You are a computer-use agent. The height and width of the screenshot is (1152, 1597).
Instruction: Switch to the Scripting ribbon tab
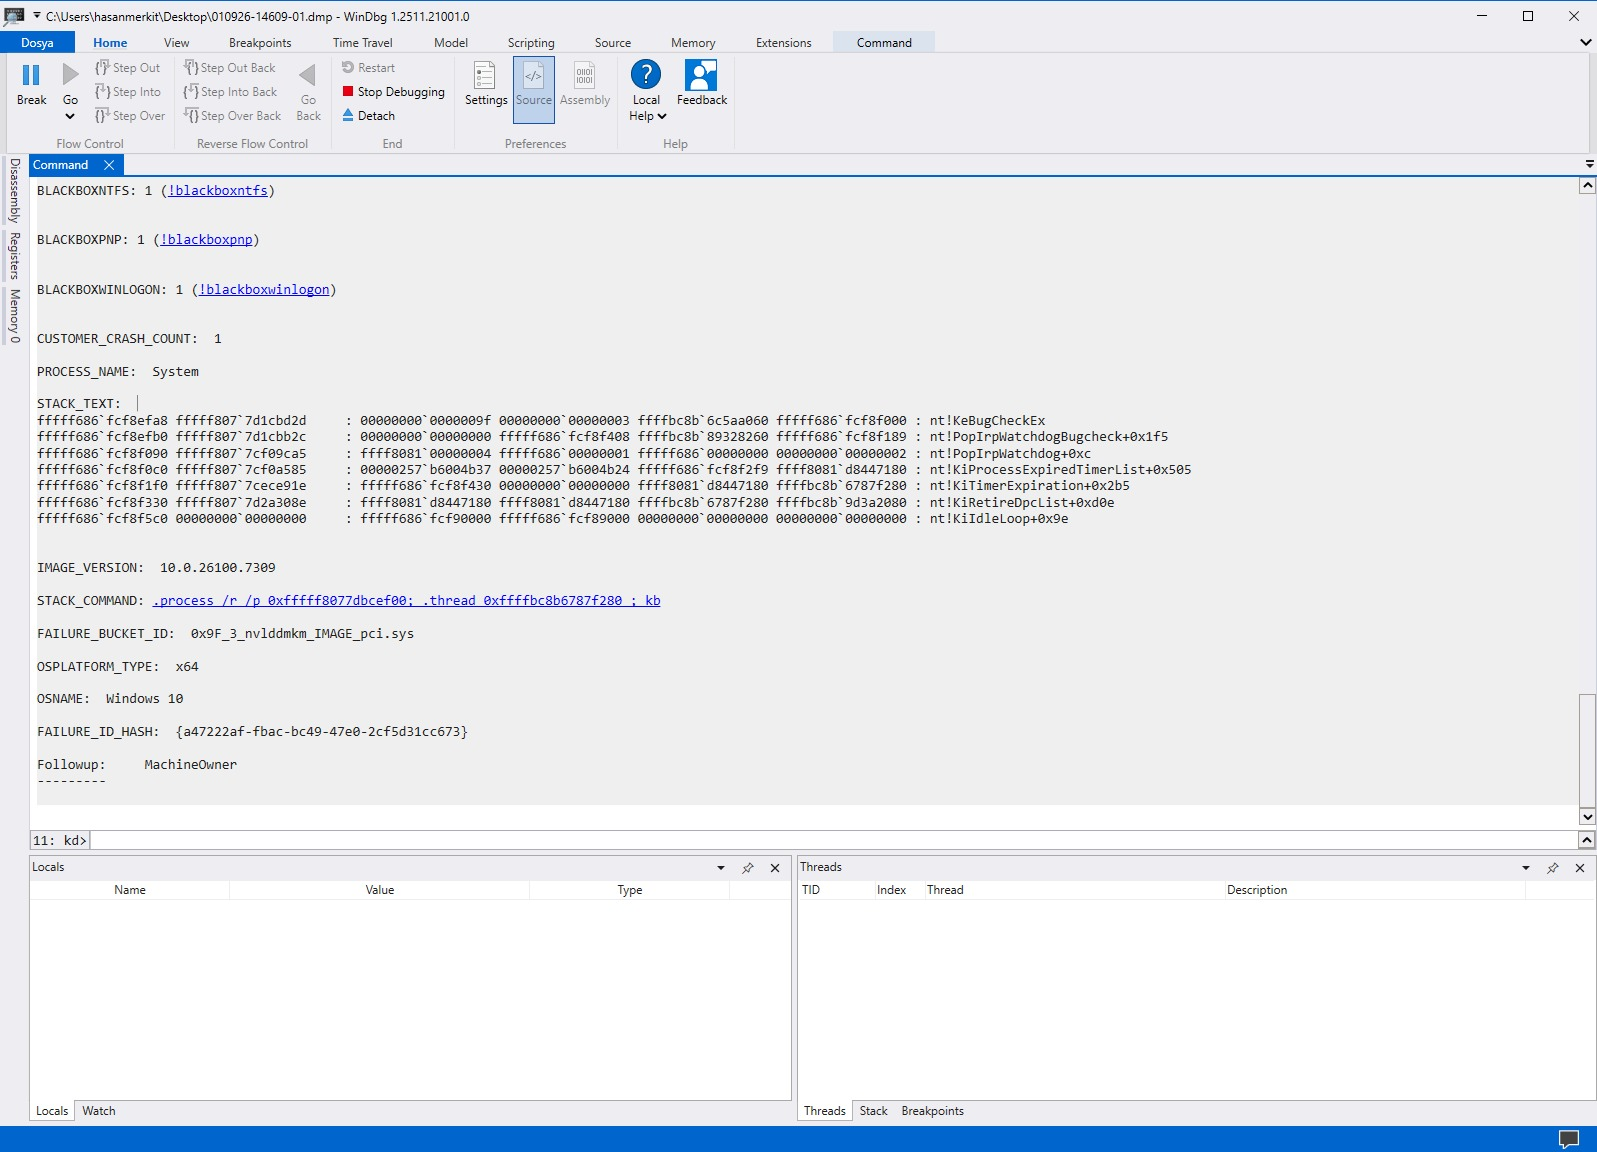[x=531, y=43]
